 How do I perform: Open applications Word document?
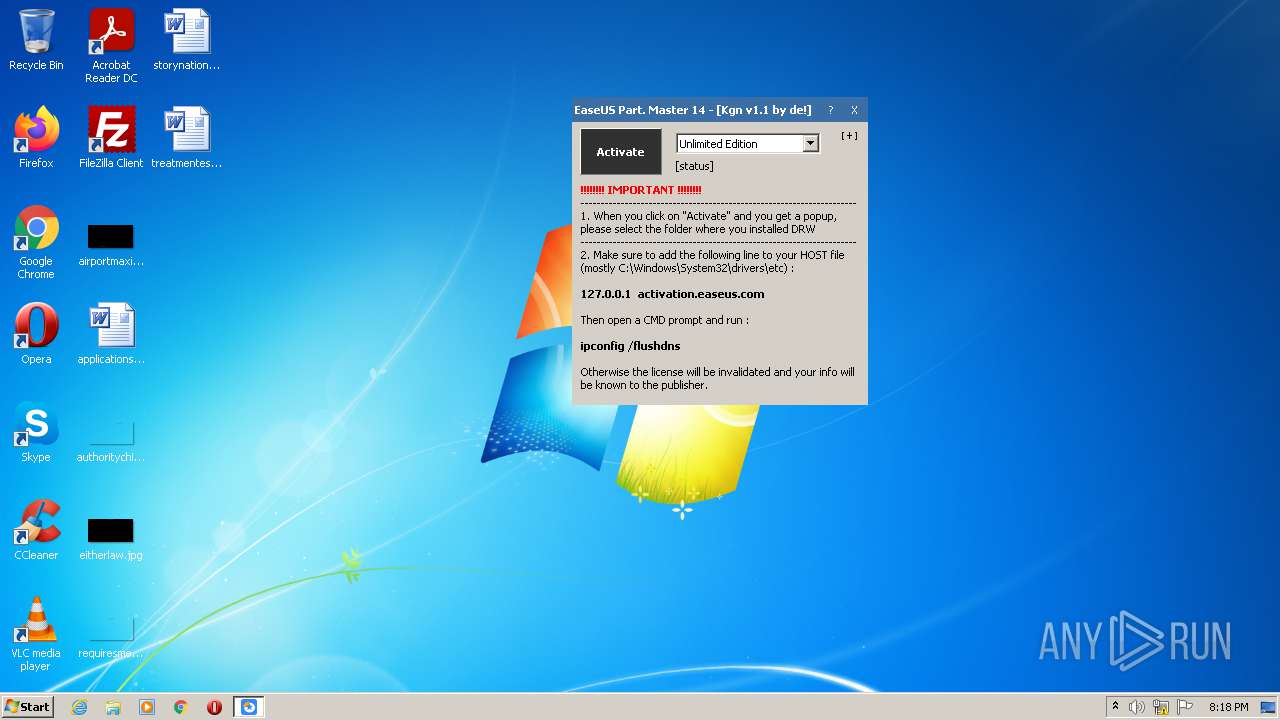point(111,334)
